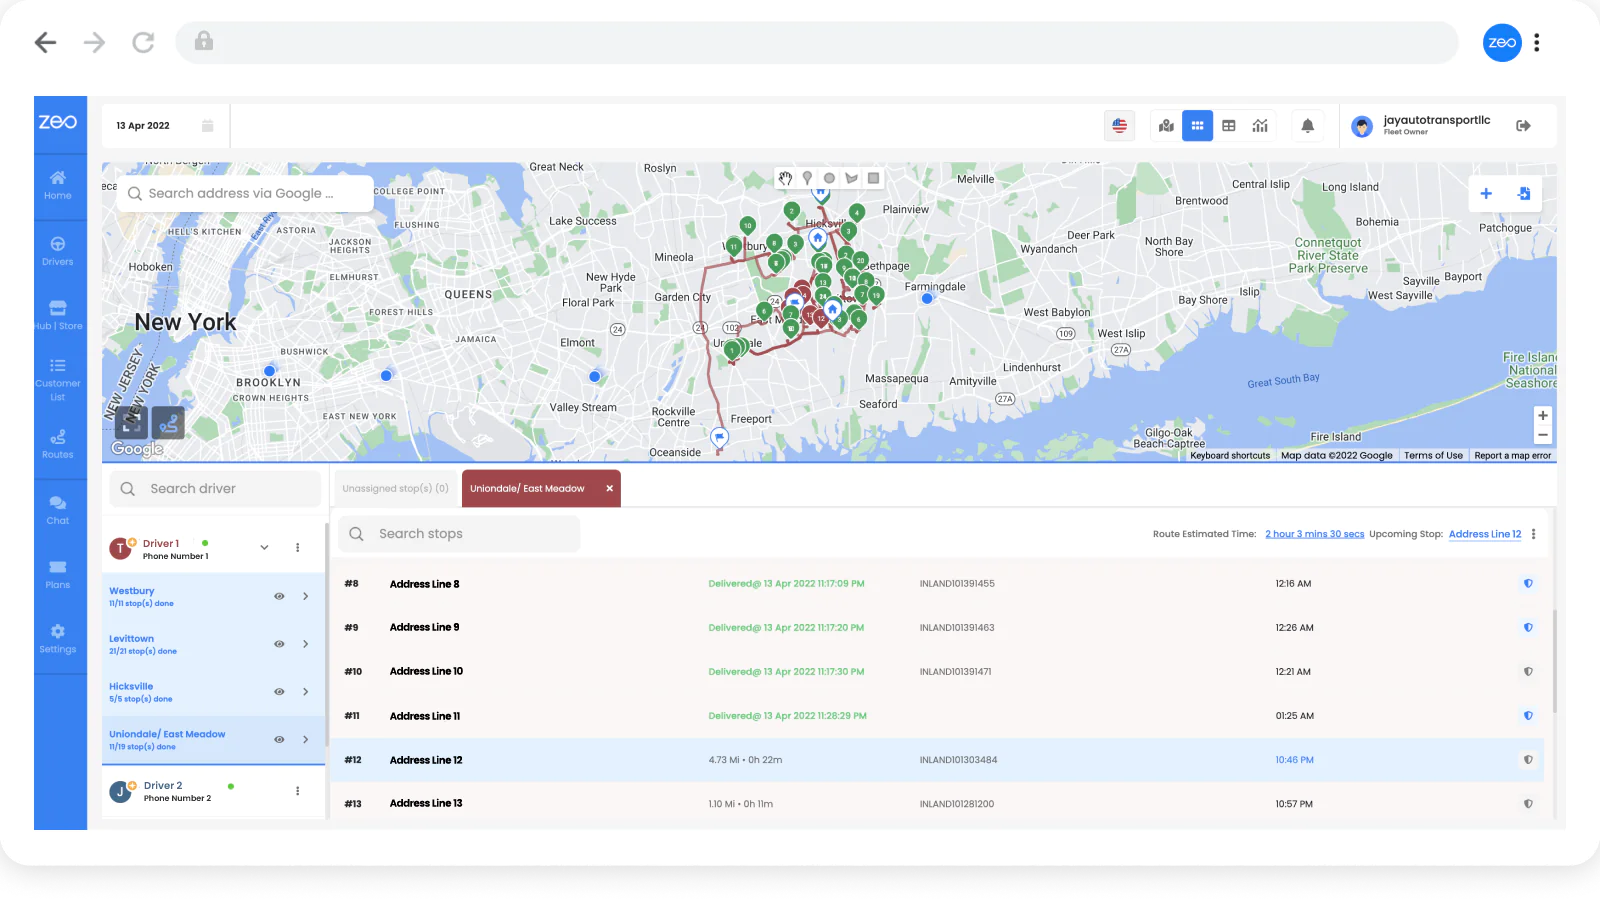This screenshot has height=900, width=1600.
Task: Click the Zeo logo in sidebar
Action: pyautogui.click(x=58, y=122)
